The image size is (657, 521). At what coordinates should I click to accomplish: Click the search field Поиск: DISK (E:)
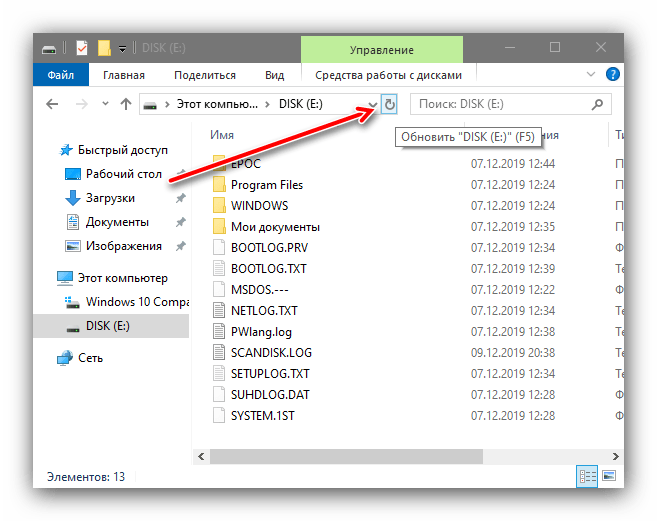point(511,104)
